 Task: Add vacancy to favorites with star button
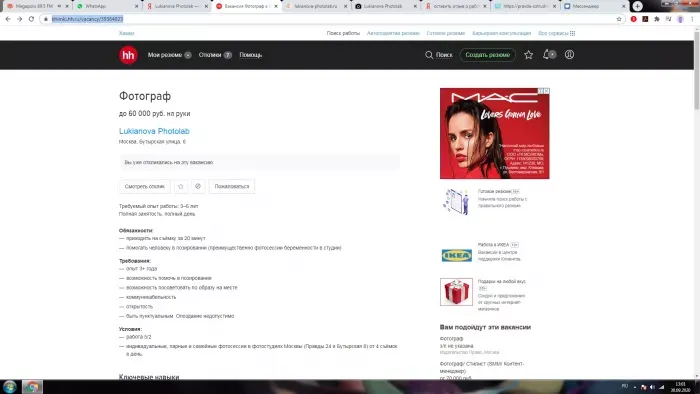180,187
